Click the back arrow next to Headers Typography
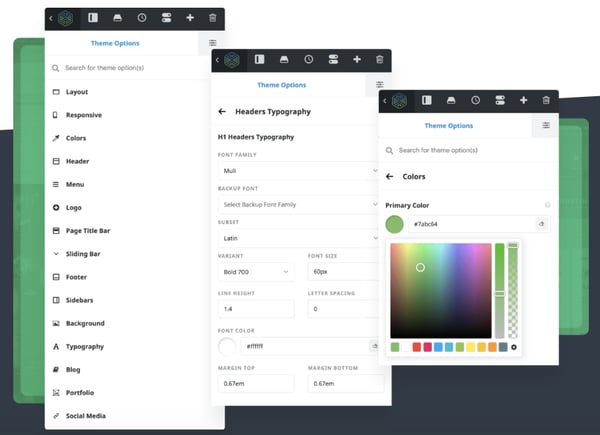Viewport: 600px width, 435px height. coord(222,112)
